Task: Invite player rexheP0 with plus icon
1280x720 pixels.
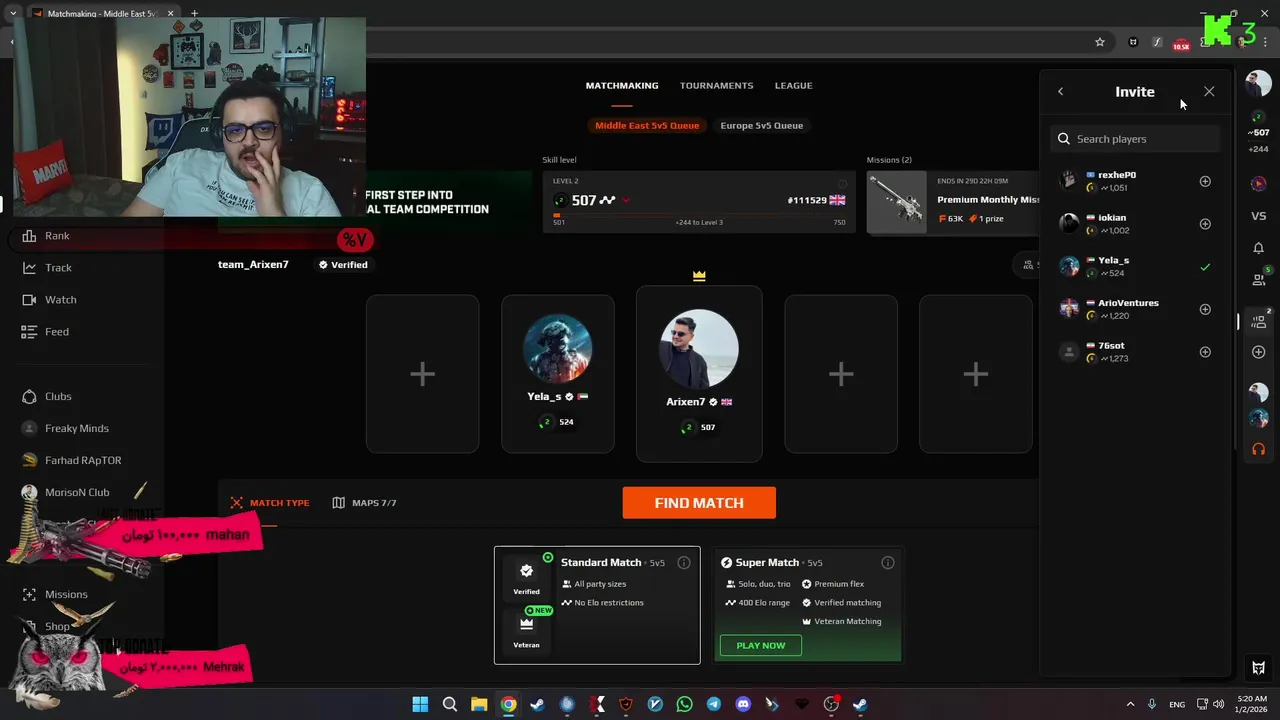Action: tap(1205, 181)
